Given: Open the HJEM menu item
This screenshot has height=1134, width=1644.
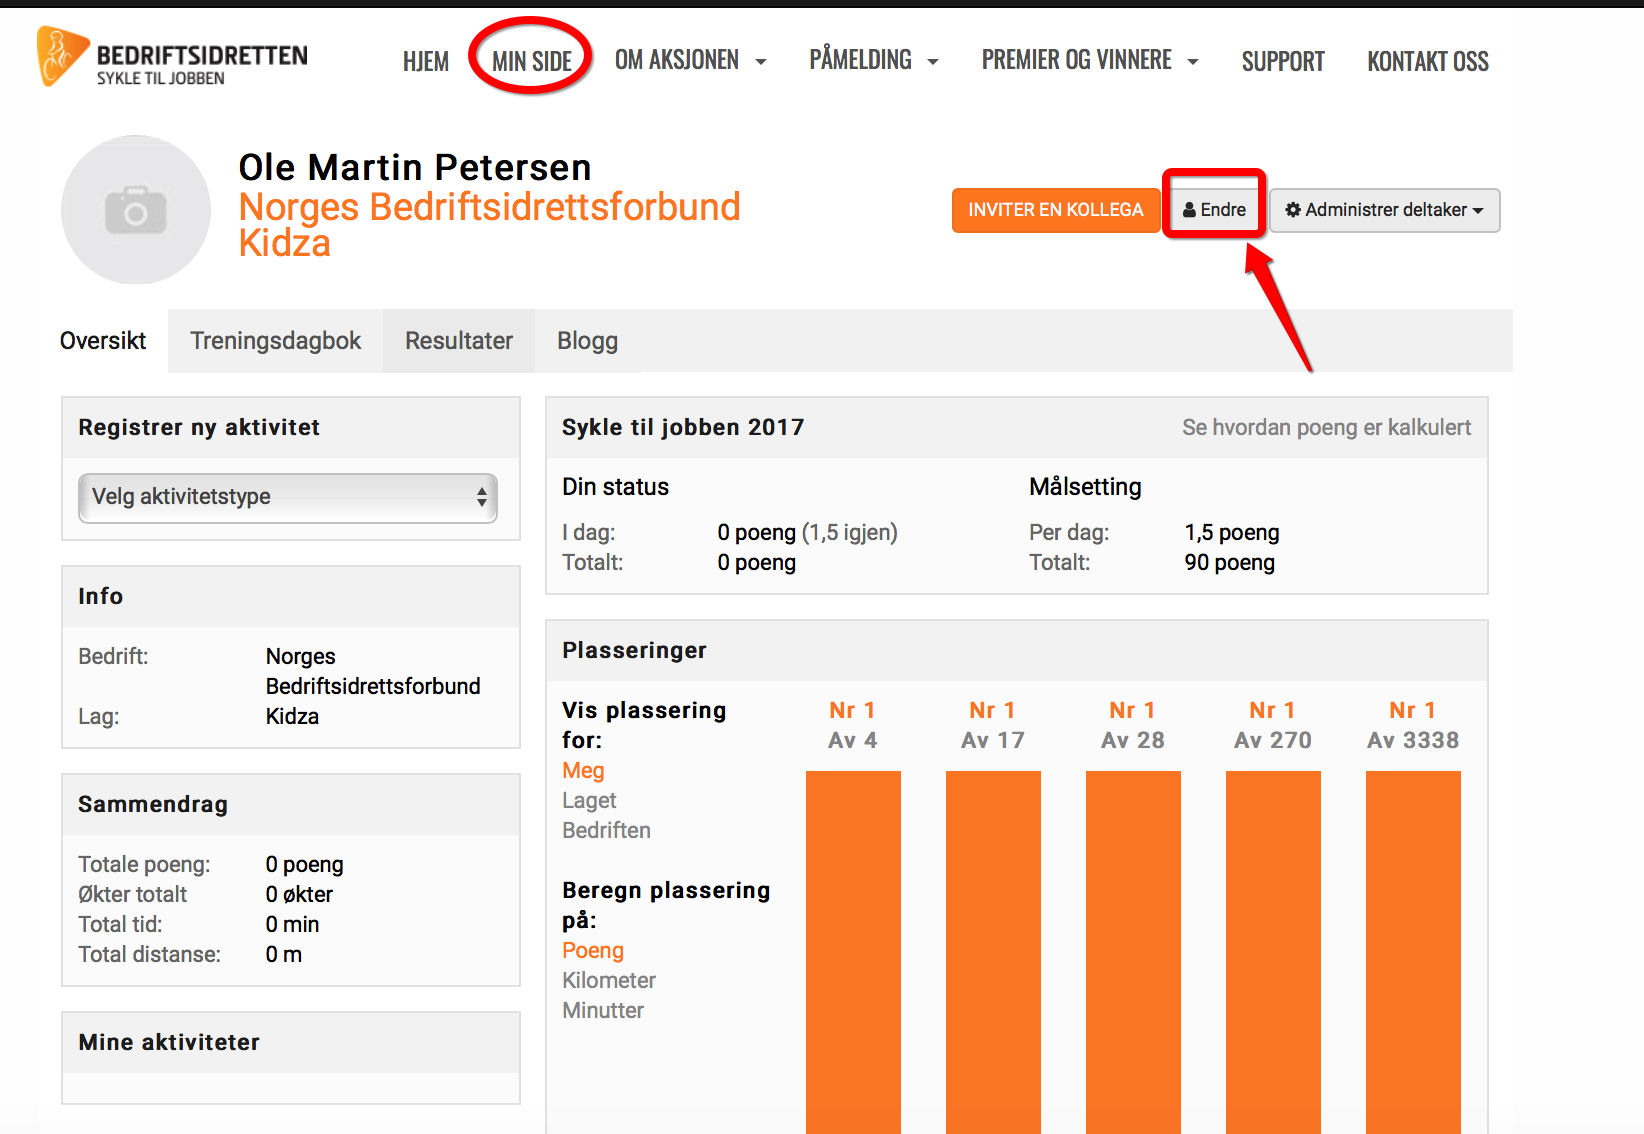Looking at the screenshot, I should pos(426,61).
